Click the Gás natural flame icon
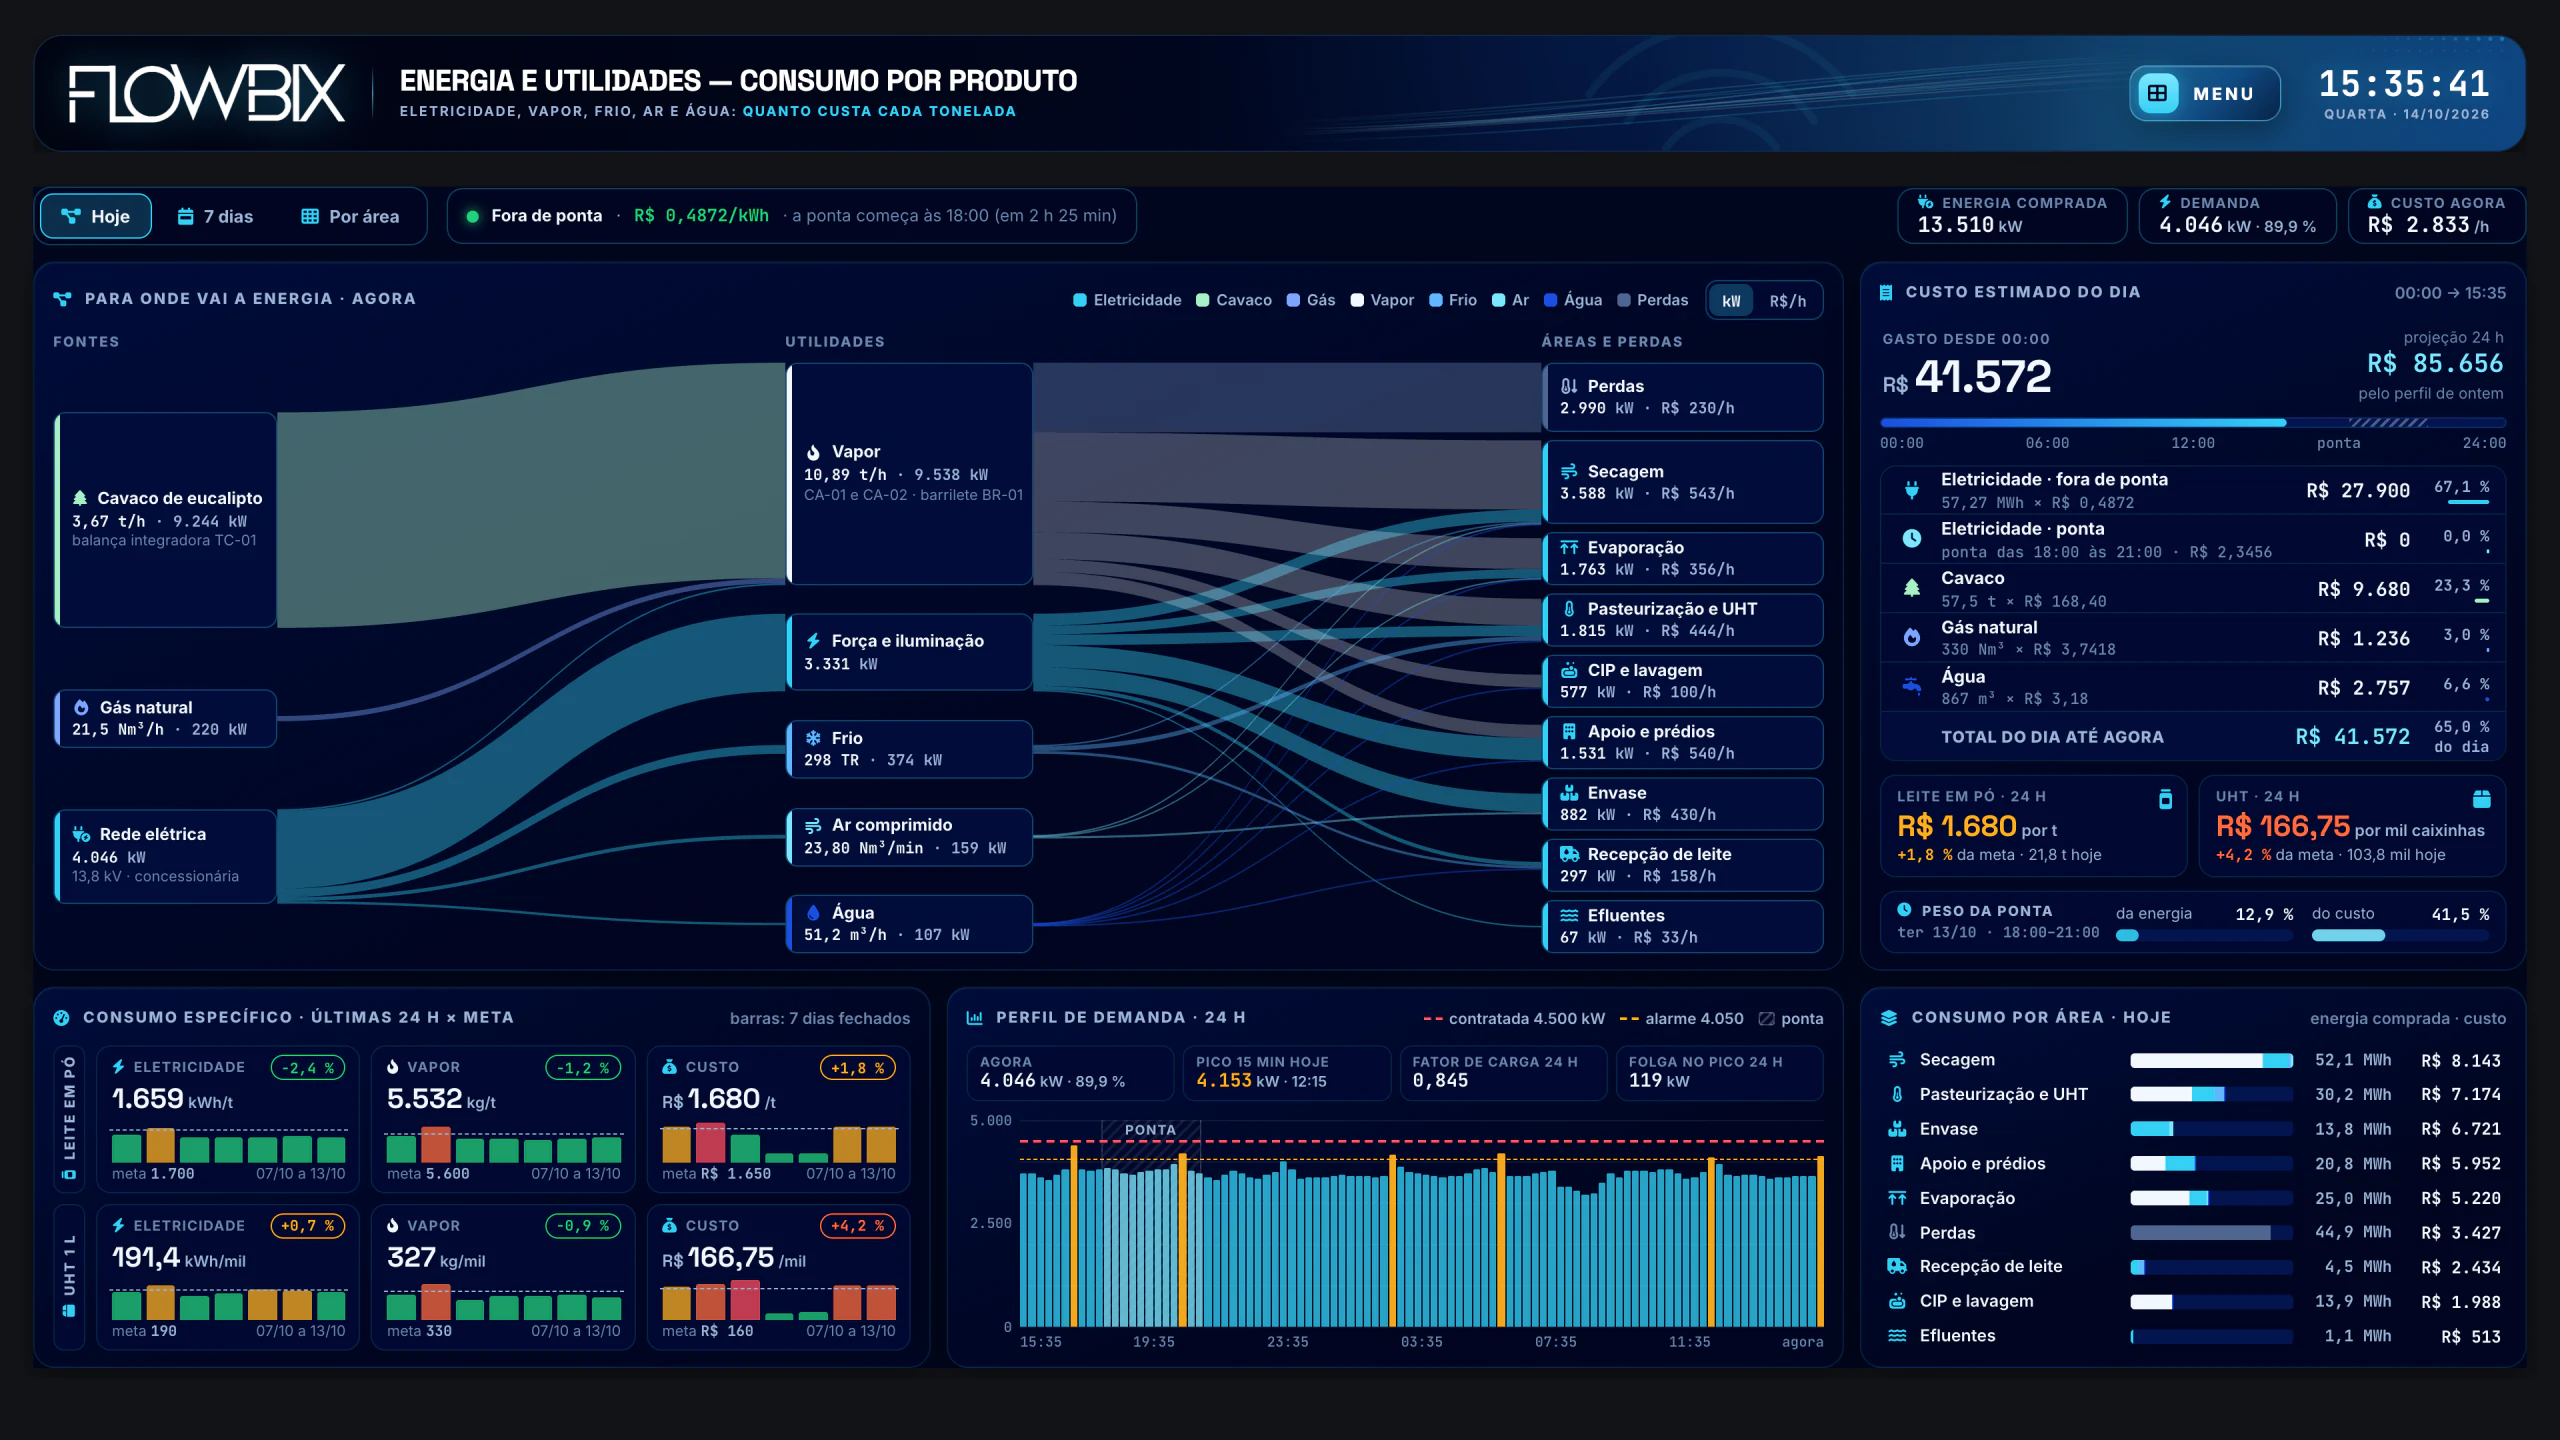 tap(81, 707)
